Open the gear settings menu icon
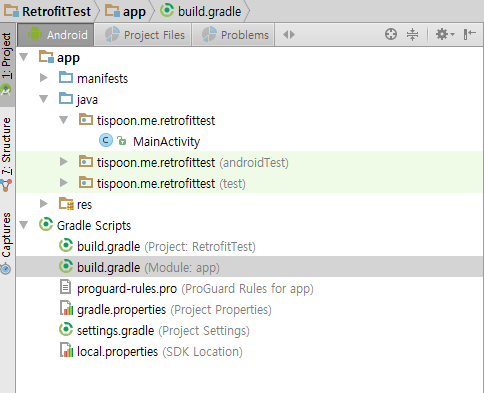The height and width of the screenshot is (393, 484). tap(445, 34)
